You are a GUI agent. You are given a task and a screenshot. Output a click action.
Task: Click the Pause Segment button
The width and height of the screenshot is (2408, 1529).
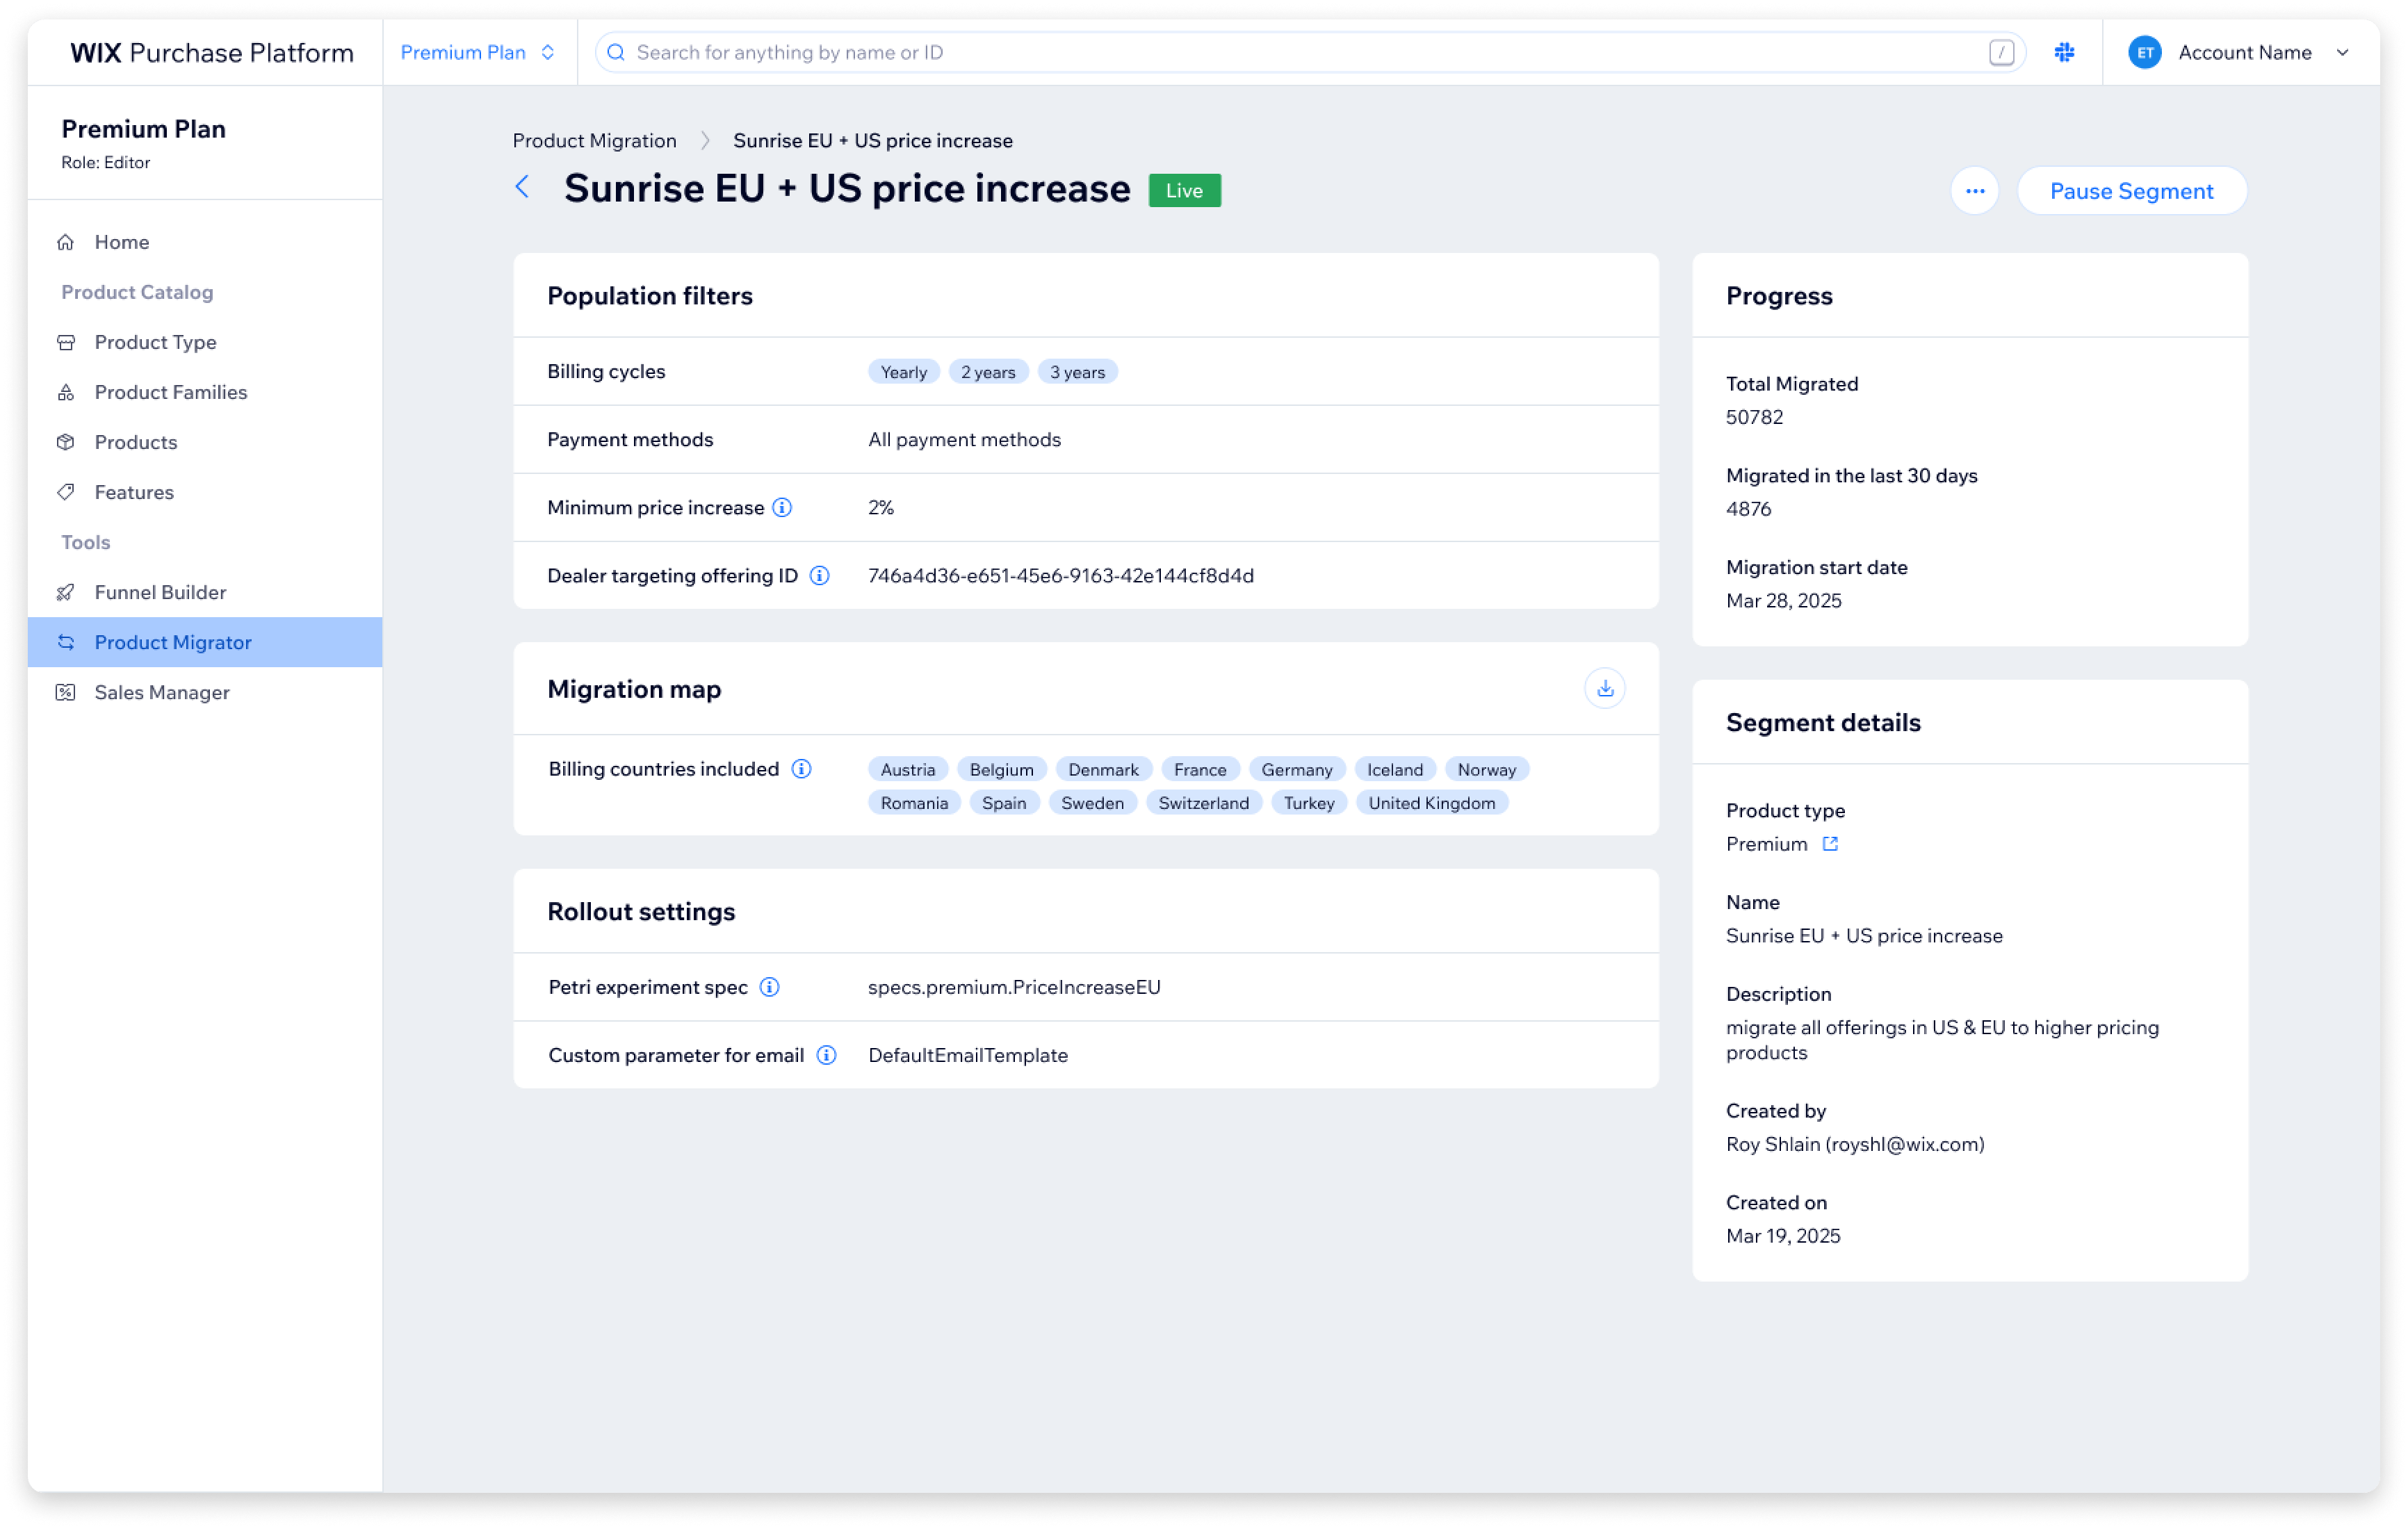click(x=2131, y=191)
